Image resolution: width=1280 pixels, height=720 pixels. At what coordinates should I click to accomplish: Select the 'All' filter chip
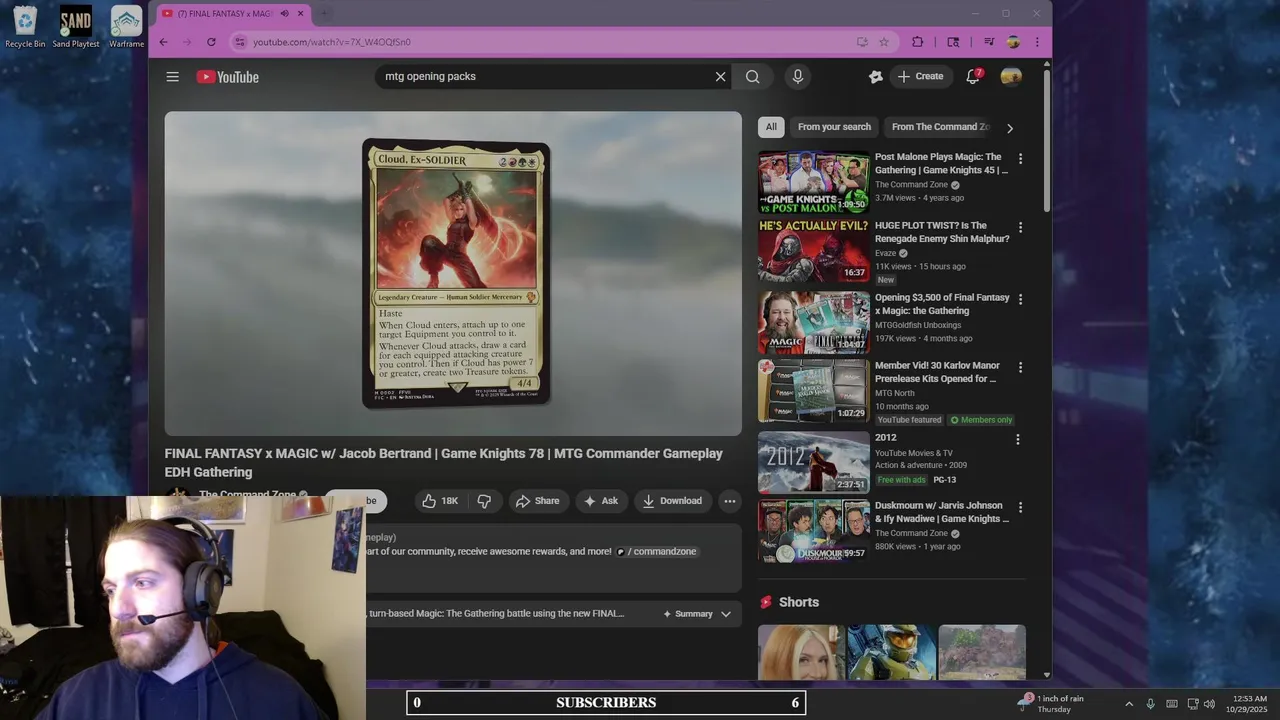(771, 127)
